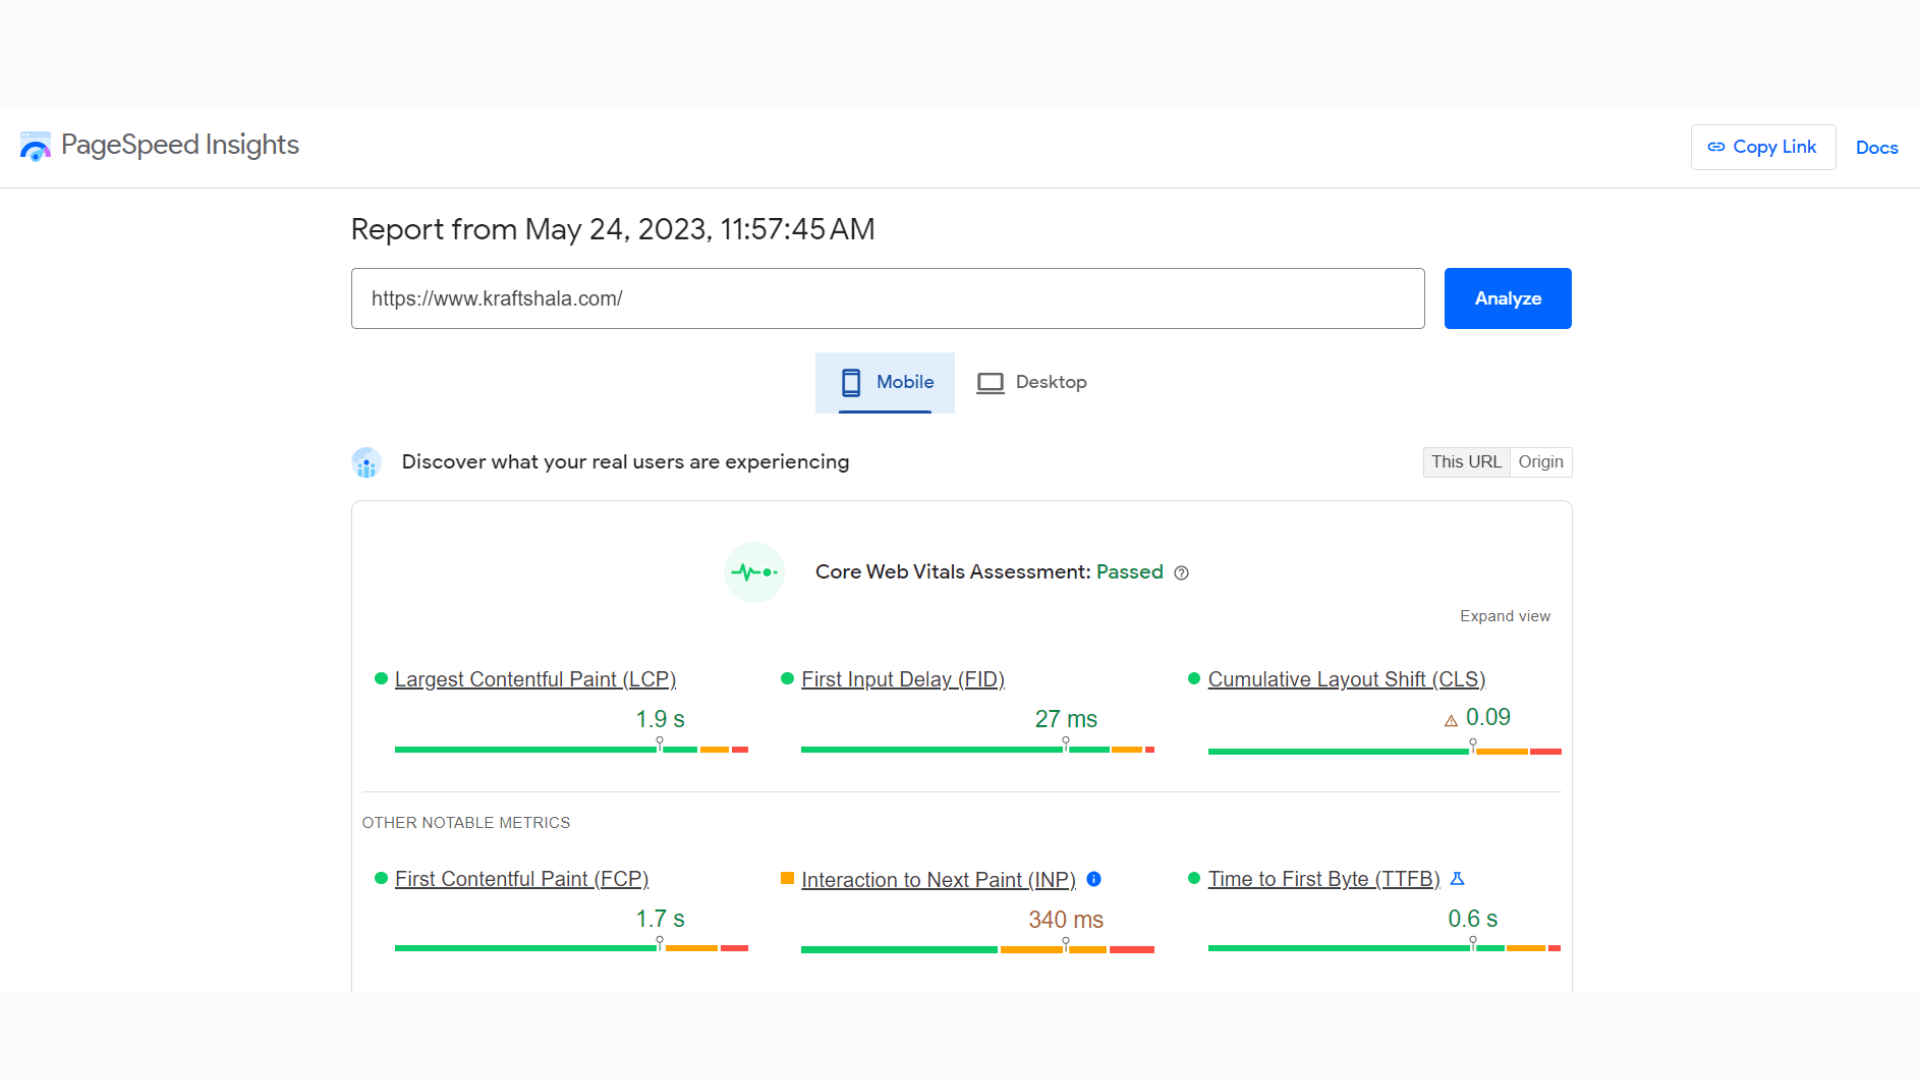Switch to the Desktop tab

point(1031,382)
